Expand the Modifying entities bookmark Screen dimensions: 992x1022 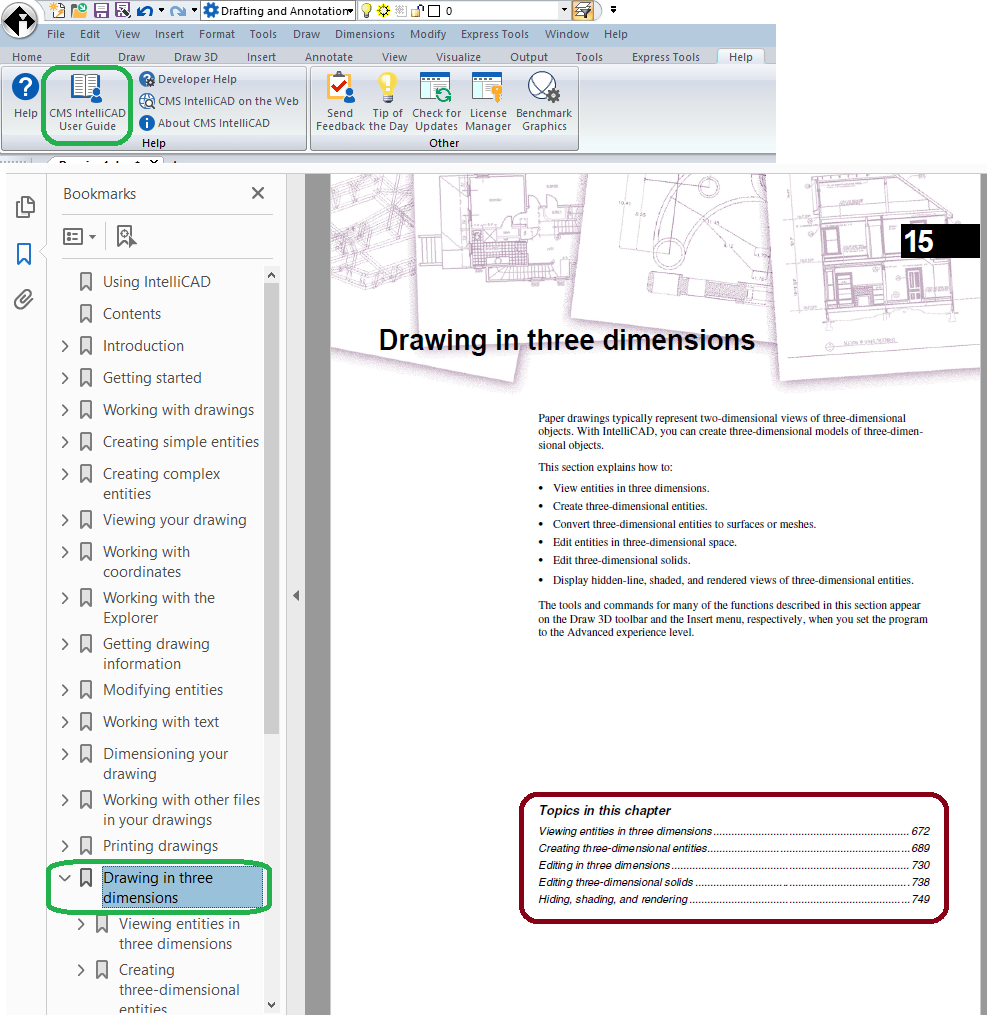(65, 690)
